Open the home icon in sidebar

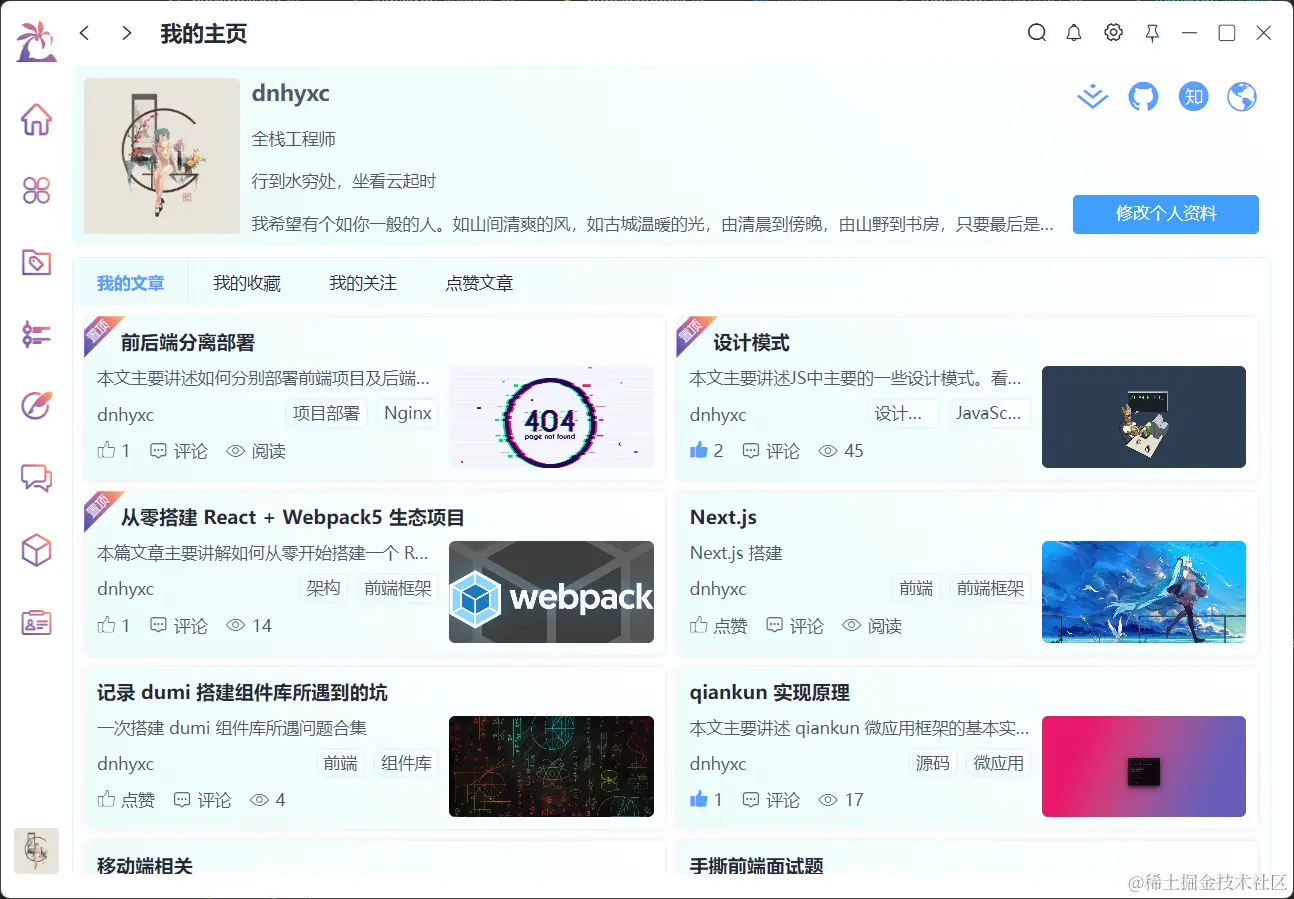[x=36, y=120]
